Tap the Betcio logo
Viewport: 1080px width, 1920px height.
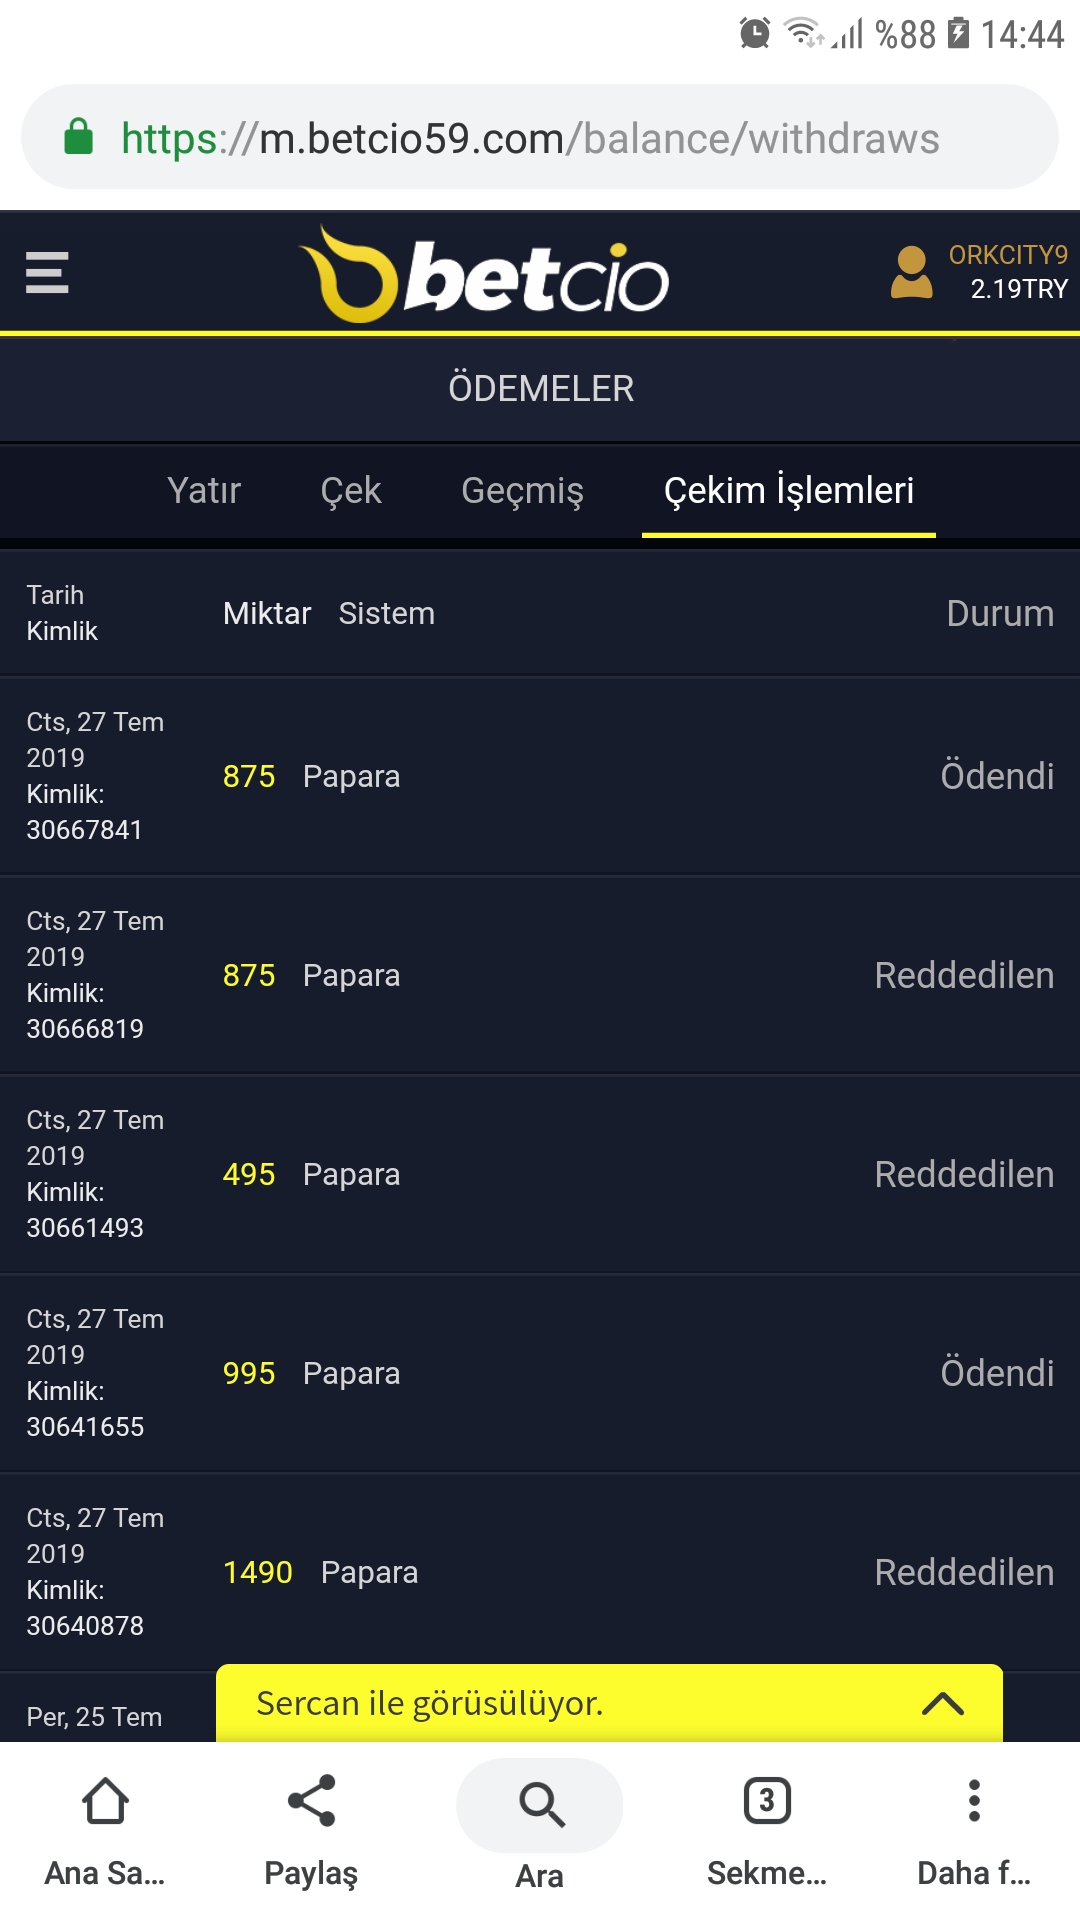pyautogui.click(x=485, y=274)
